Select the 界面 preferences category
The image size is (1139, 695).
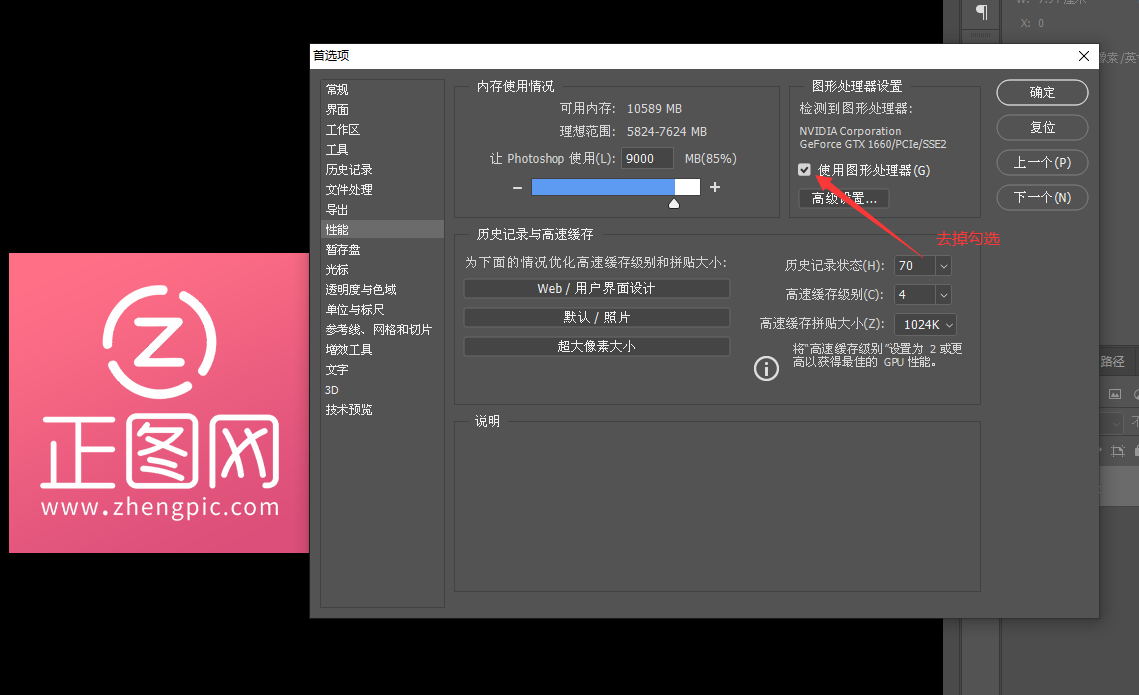pos(382,110)
